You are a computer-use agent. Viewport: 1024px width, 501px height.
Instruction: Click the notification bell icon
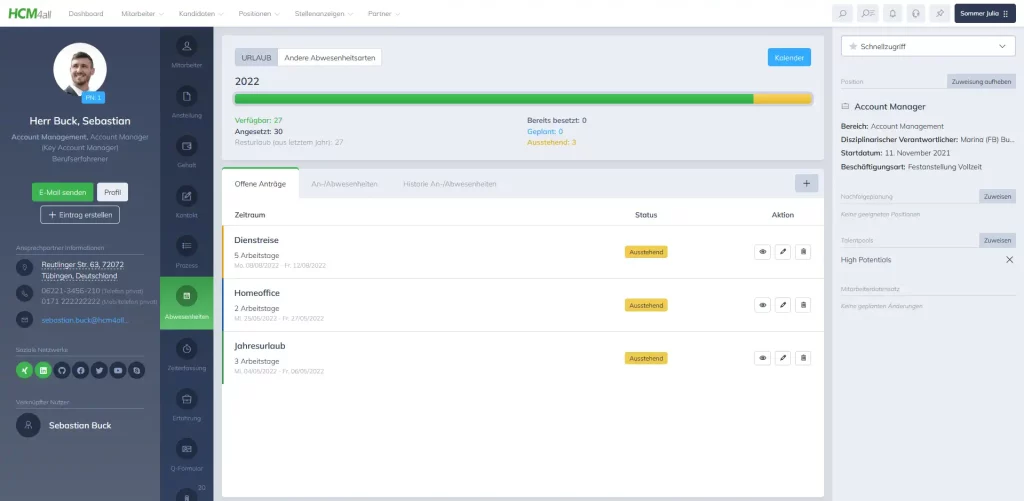892,14
